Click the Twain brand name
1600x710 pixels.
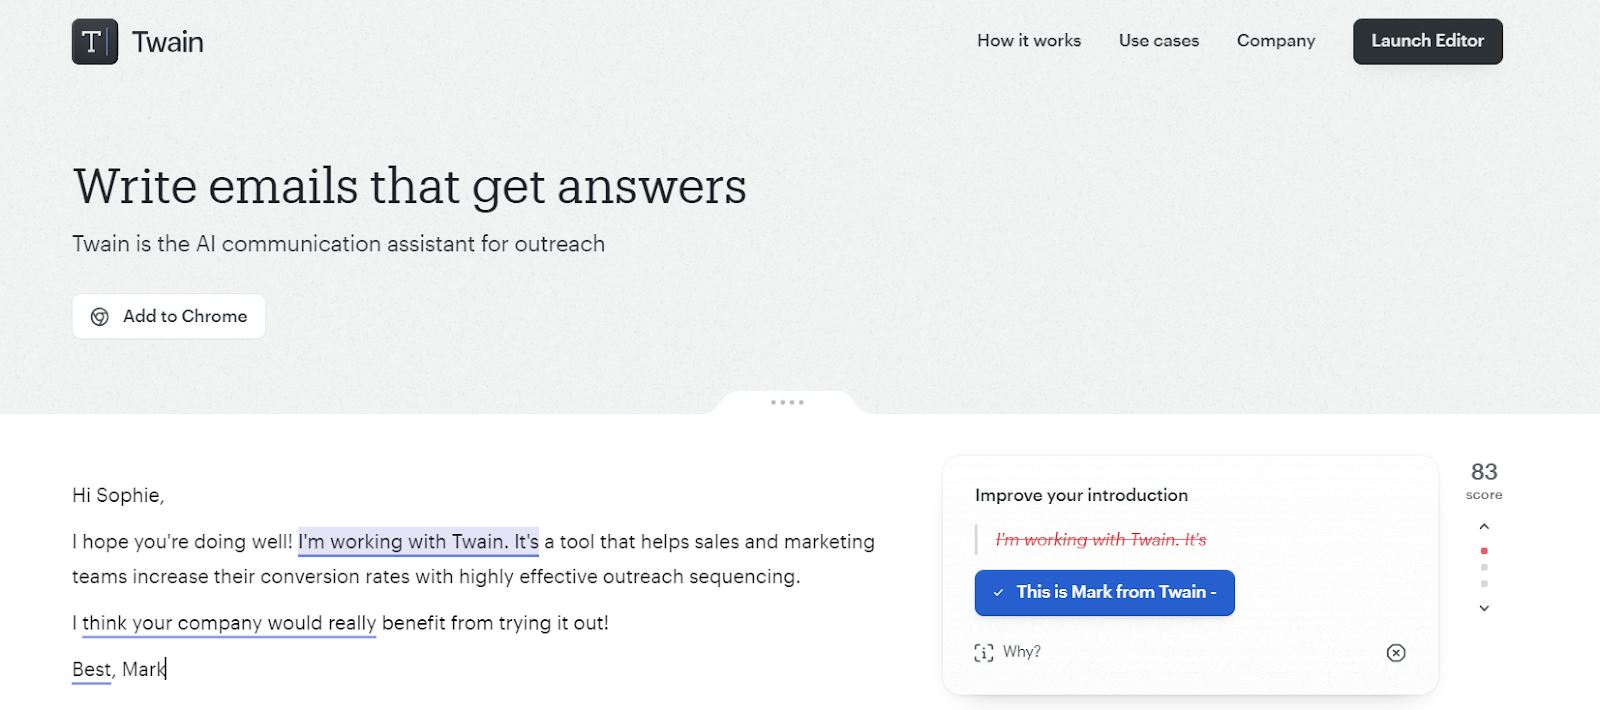[168, 42]
